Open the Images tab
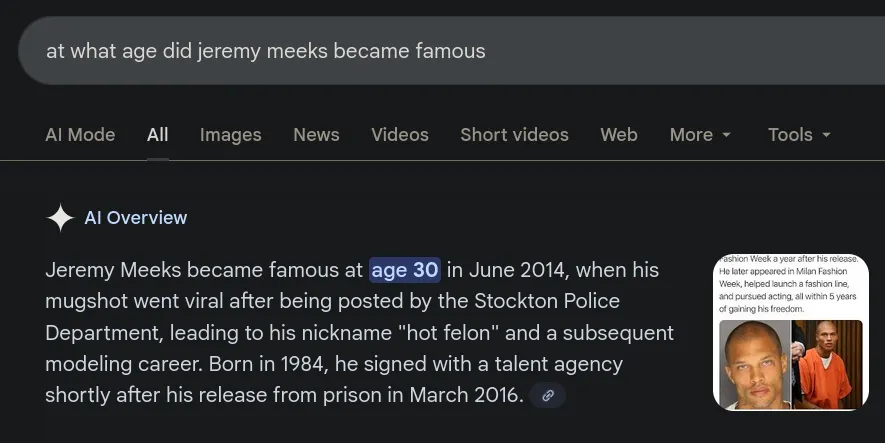The width and height of the screenshot is (885, 443). click(x=230, y=135)
